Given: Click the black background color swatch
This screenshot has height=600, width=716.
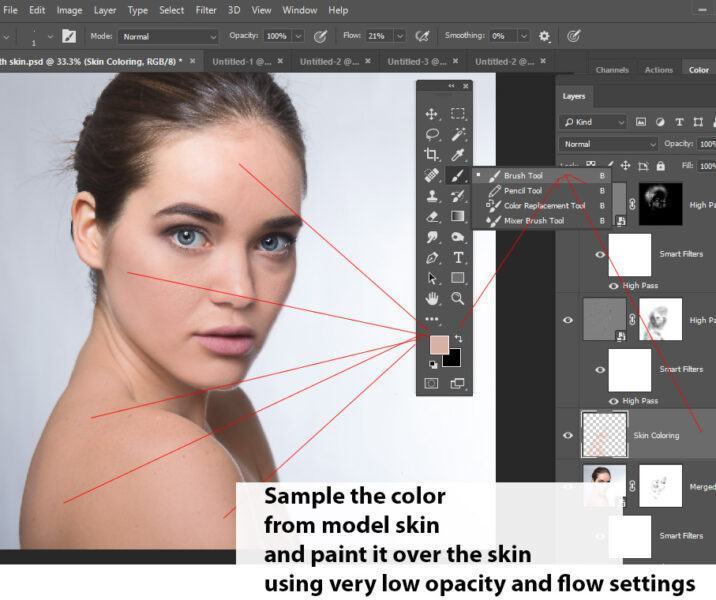Looking at the screenshot, I should pos(454,360).
